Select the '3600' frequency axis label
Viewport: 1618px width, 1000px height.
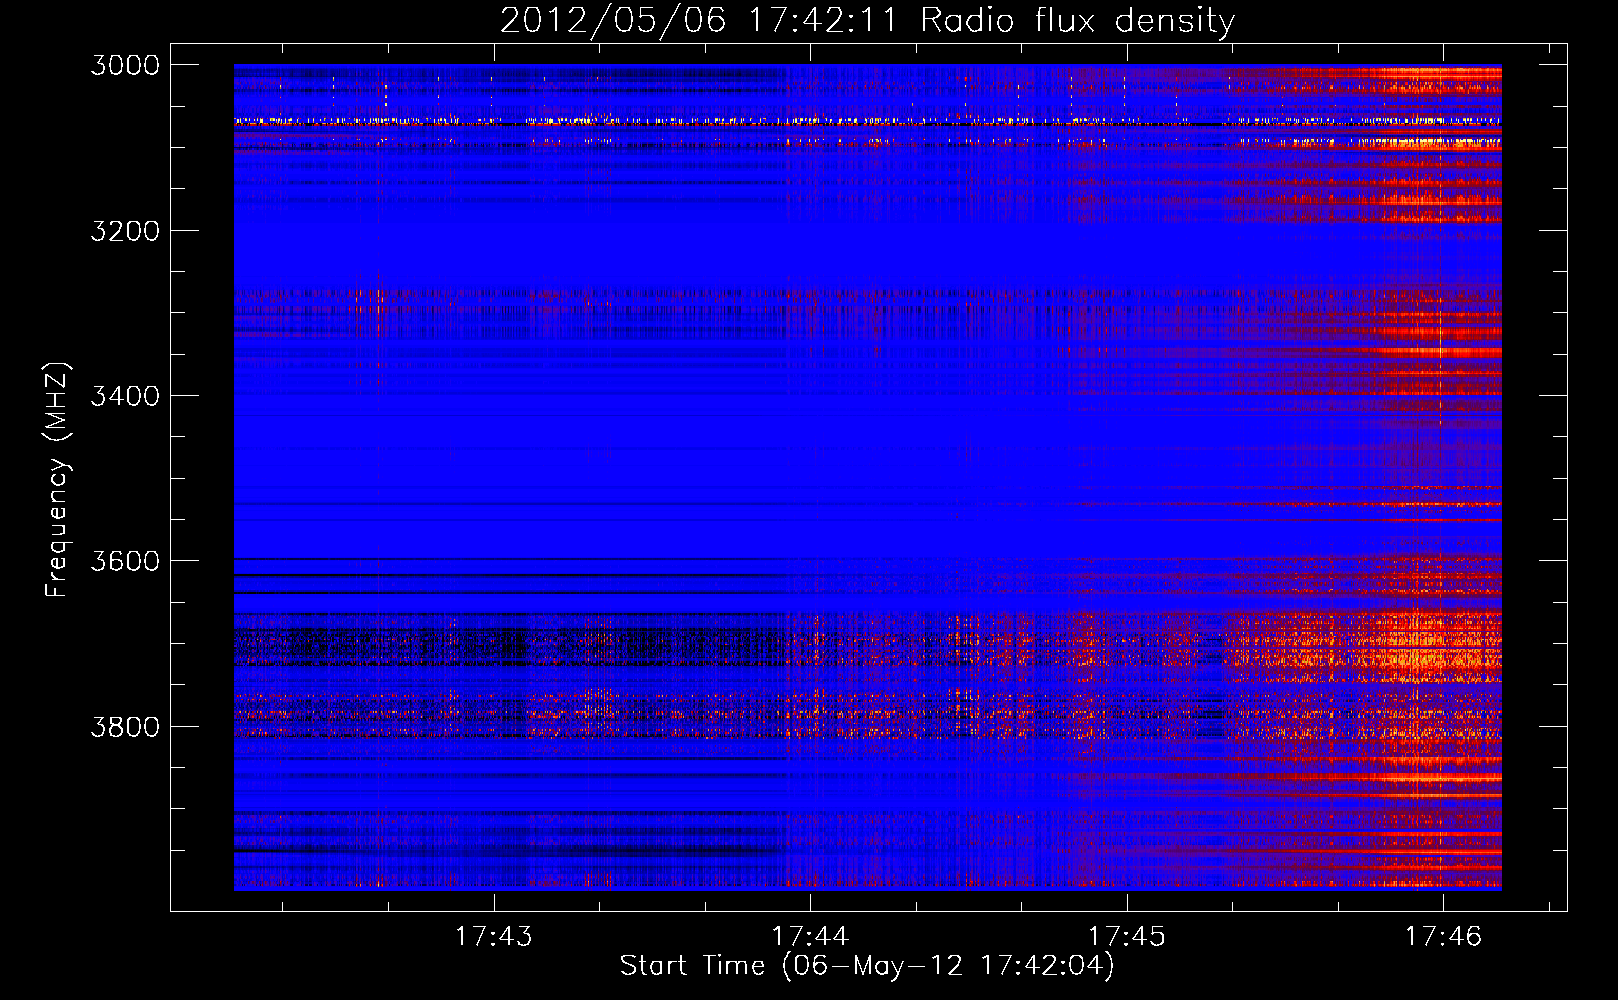[125, 561]
